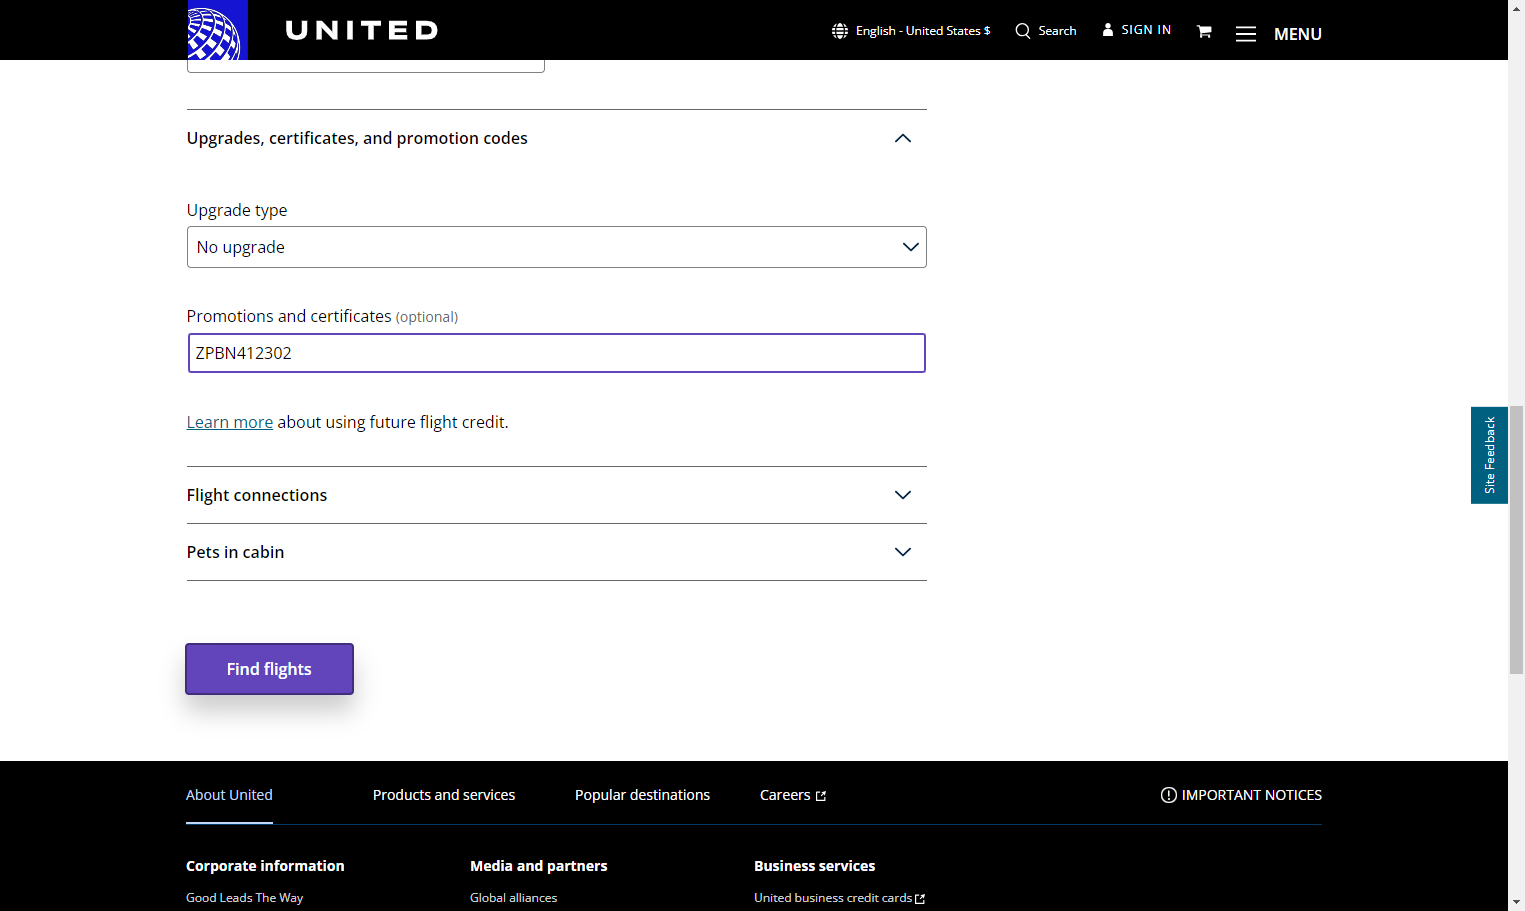Click the SIGN IN person icon
This screenshot has height=911, width=1525.
point(1108,30)
